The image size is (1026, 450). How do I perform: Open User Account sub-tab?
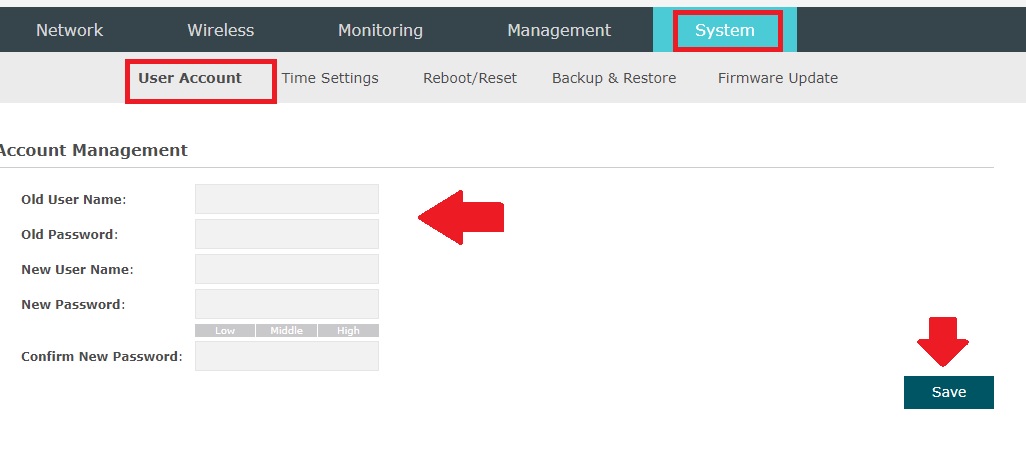pos(190,78)
